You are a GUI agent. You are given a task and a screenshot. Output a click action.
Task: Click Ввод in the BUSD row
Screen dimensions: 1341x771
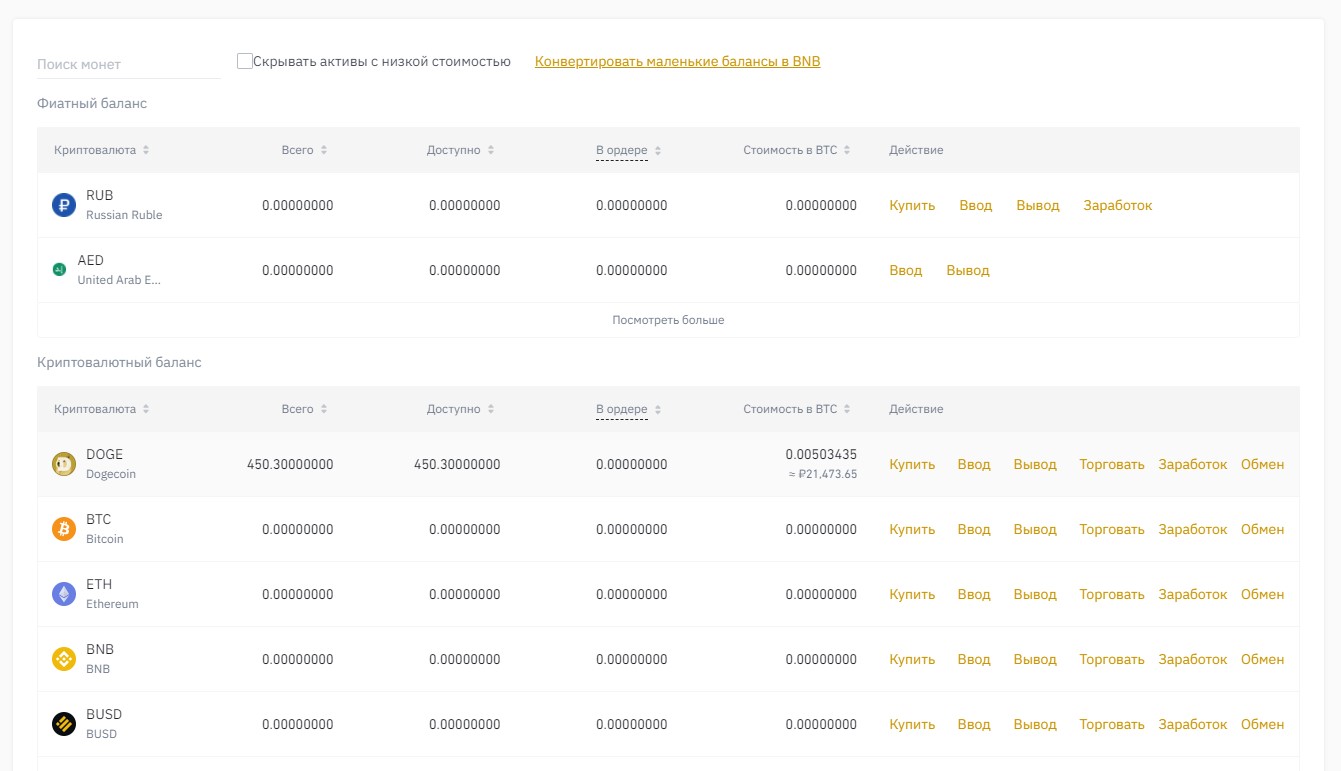click(974, 724)
